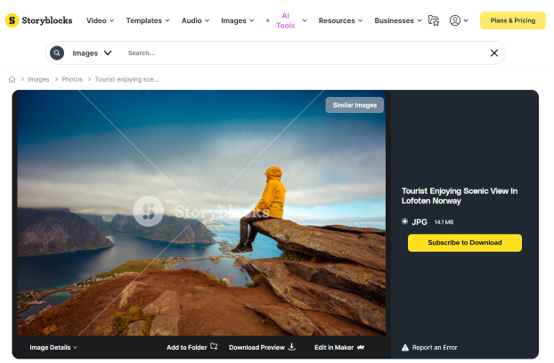
Task: Click the Add to Folder text
Action: click(187, 347)
